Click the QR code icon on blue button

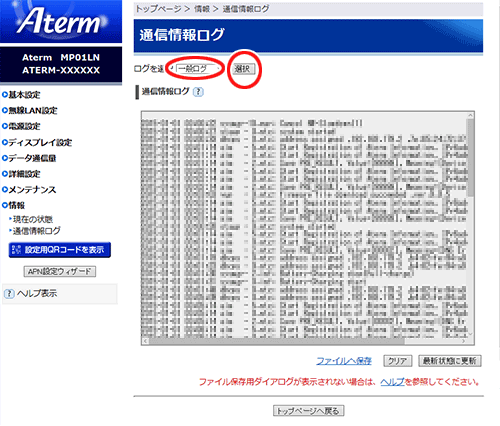(x=16, y=250)
